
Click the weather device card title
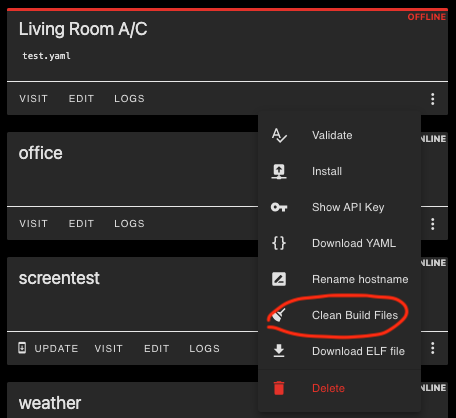pyautogui.click(x=50, y=403)
